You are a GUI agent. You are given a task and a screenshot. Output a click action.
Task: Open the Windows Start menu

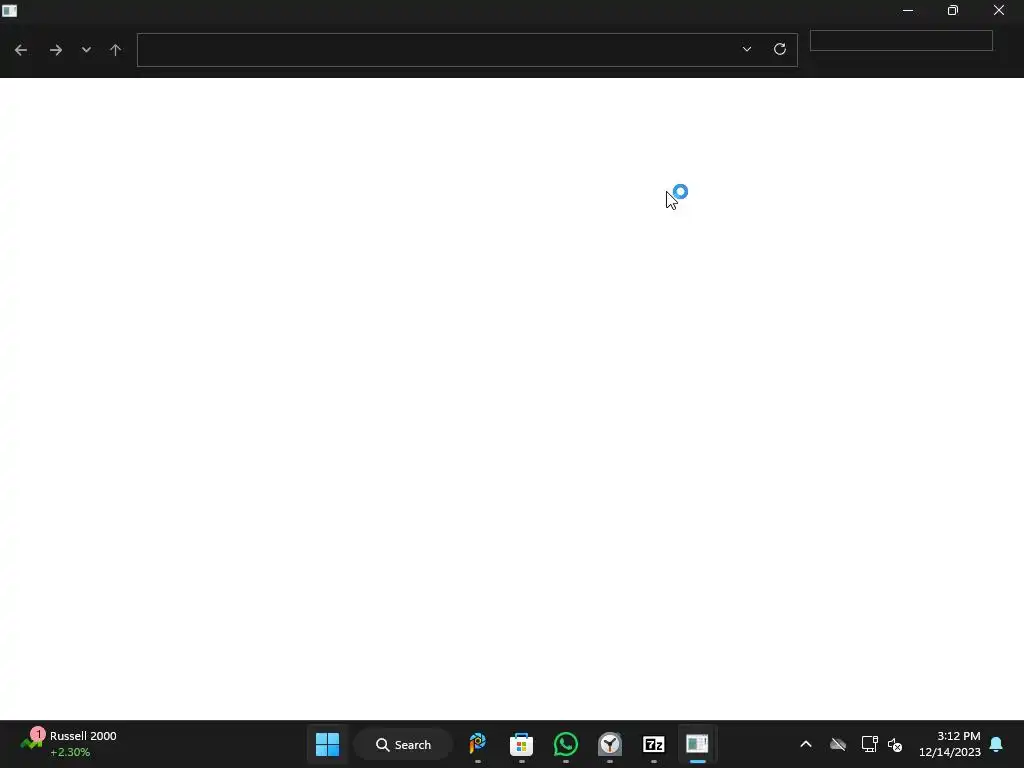click(x=327, y=744)
